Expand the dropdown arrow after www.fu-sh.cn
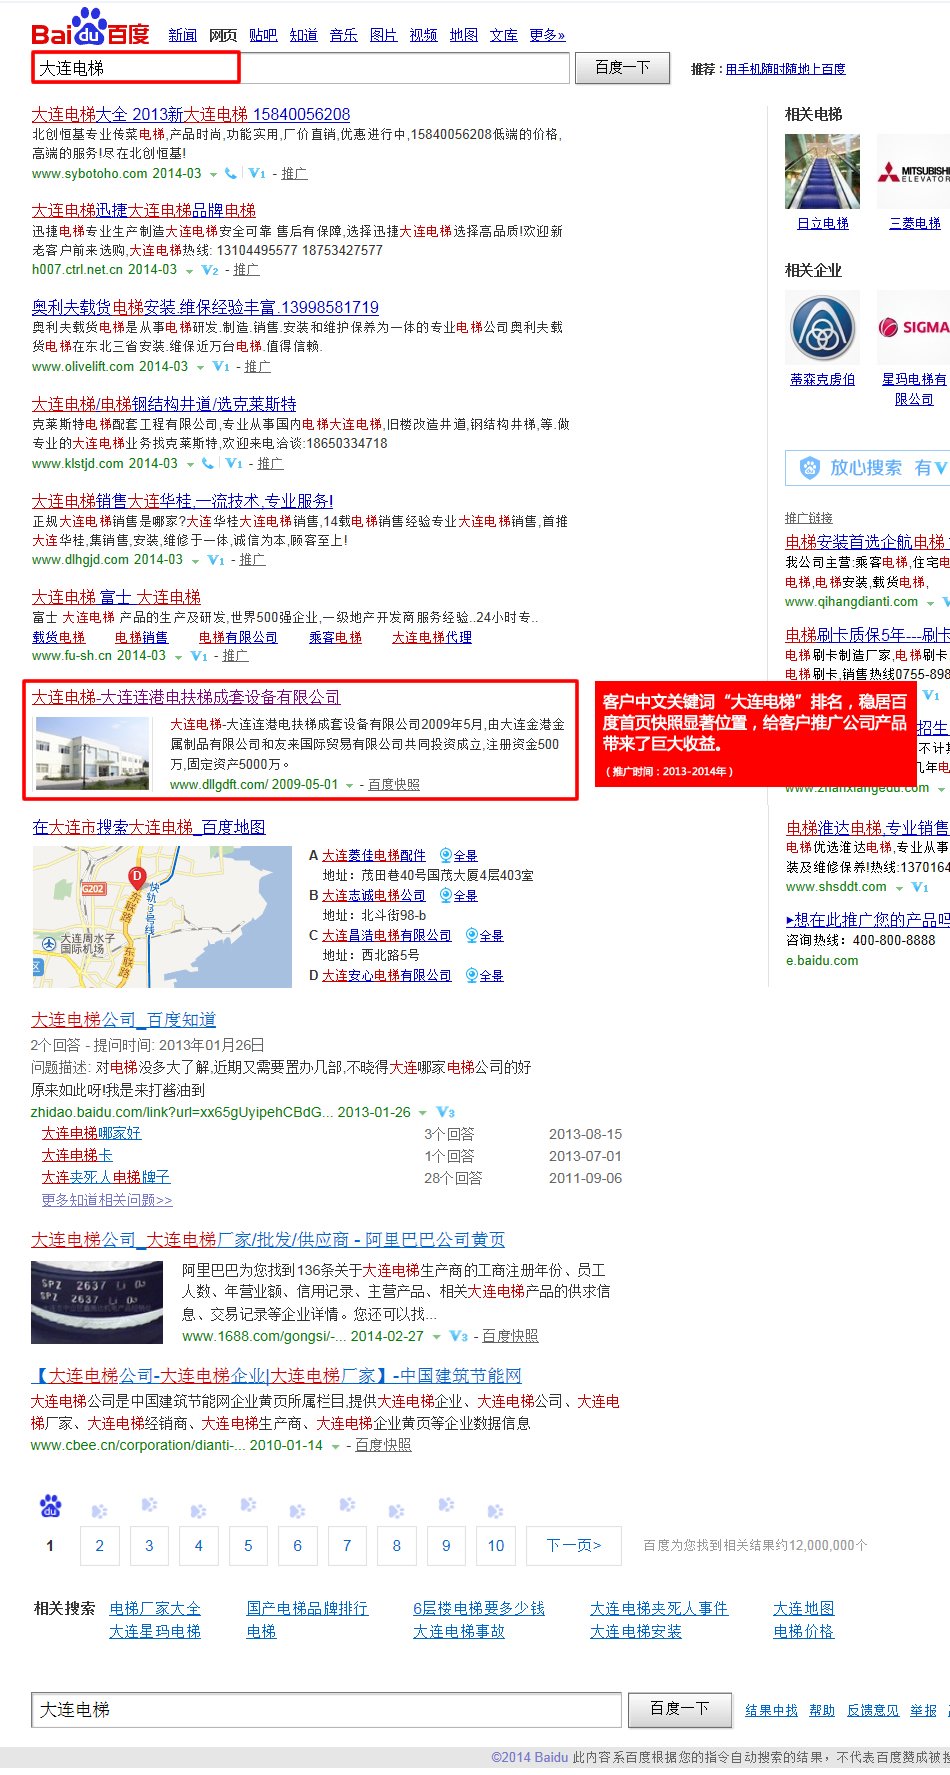 point(178,657)
